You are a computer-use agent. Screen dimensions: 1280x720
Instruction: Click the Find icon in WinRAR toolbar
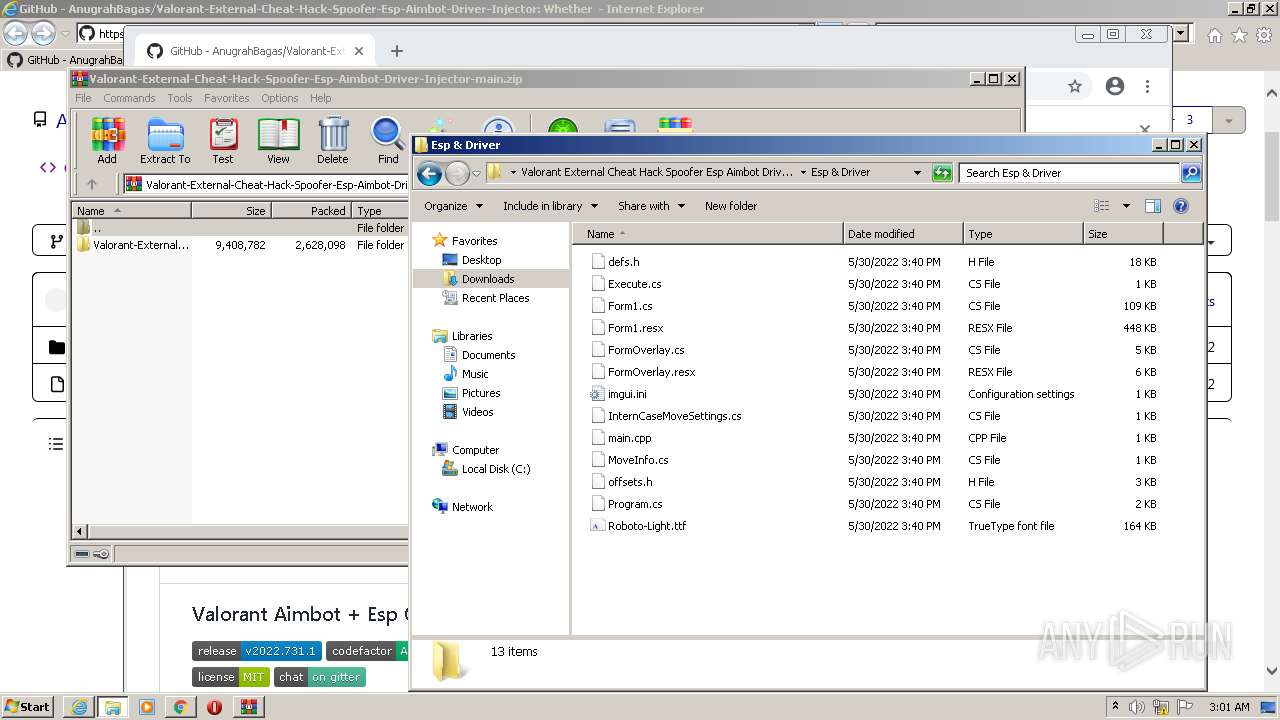click(x=388, y=141)
